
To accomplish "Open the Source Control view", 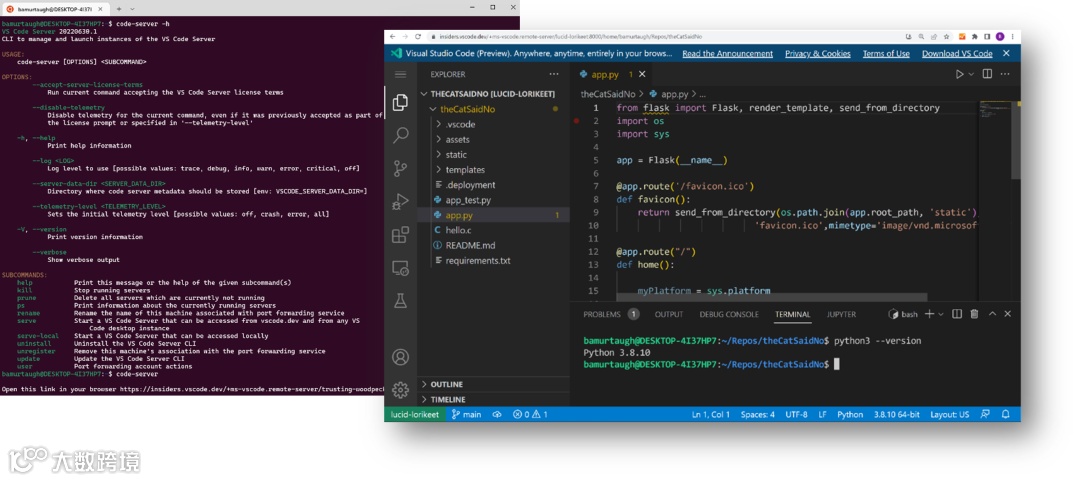I will [x=400, y=168].
